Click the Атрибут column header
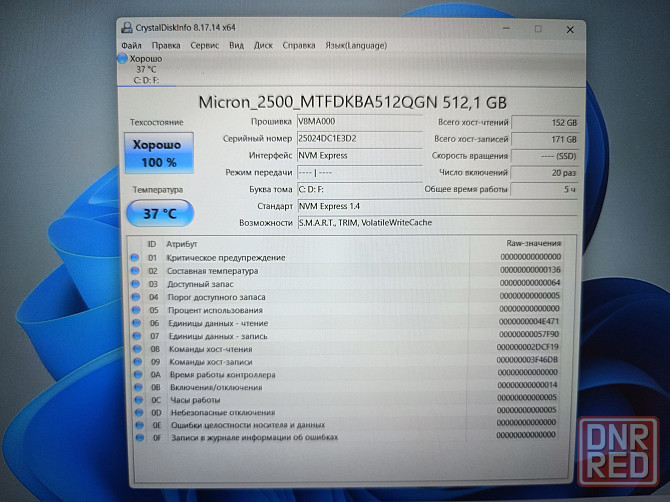Screen dimensions: 670x502 (x=182, y=244)
